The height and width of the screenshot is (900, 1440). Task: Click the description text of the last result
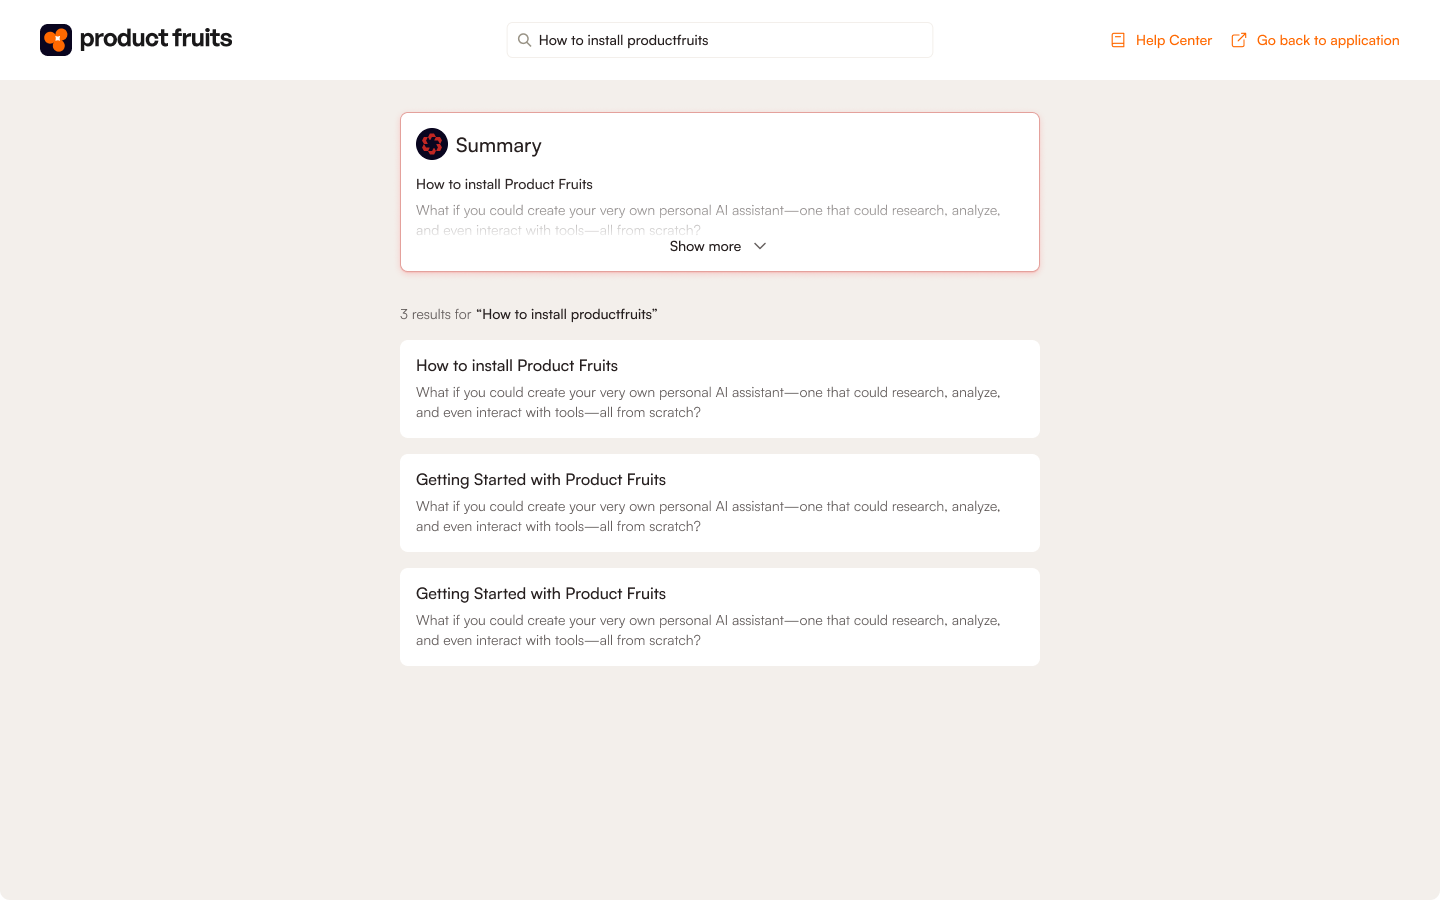[x=708, y=630]
